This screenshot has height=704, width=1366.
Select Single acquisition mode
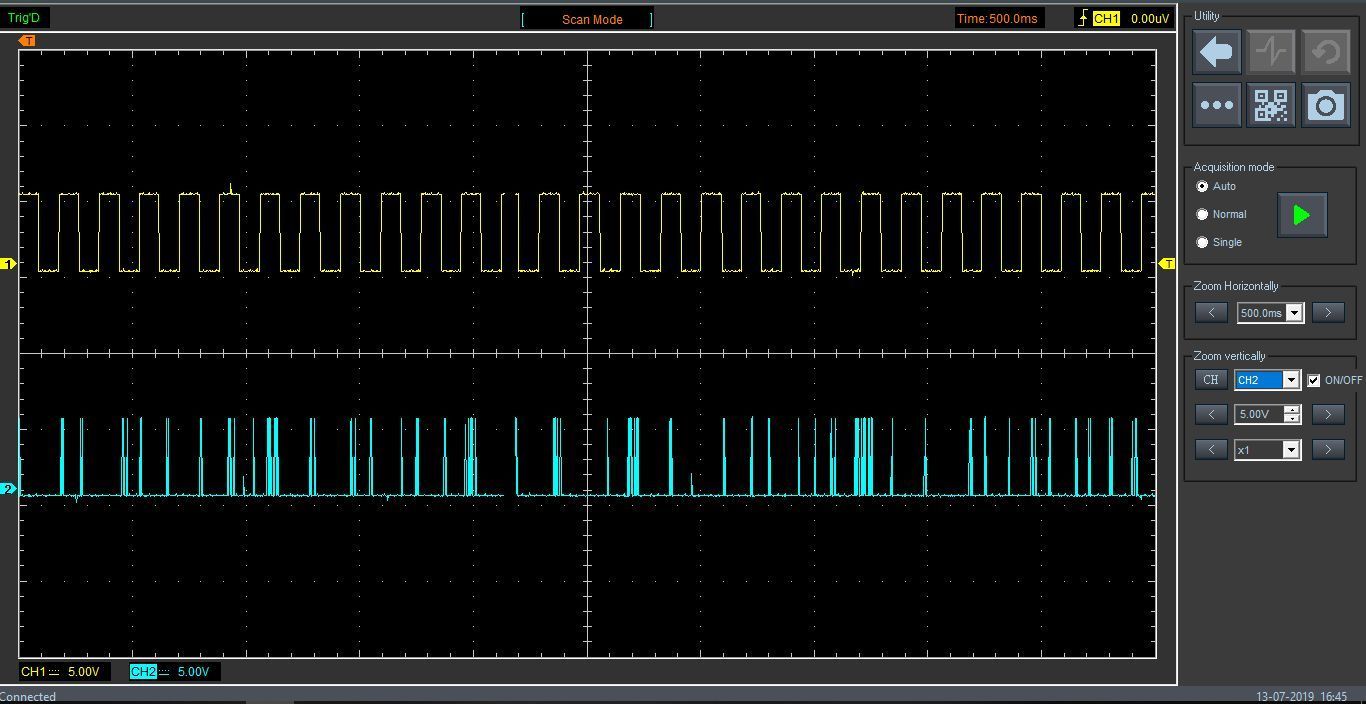(1202, 243)
